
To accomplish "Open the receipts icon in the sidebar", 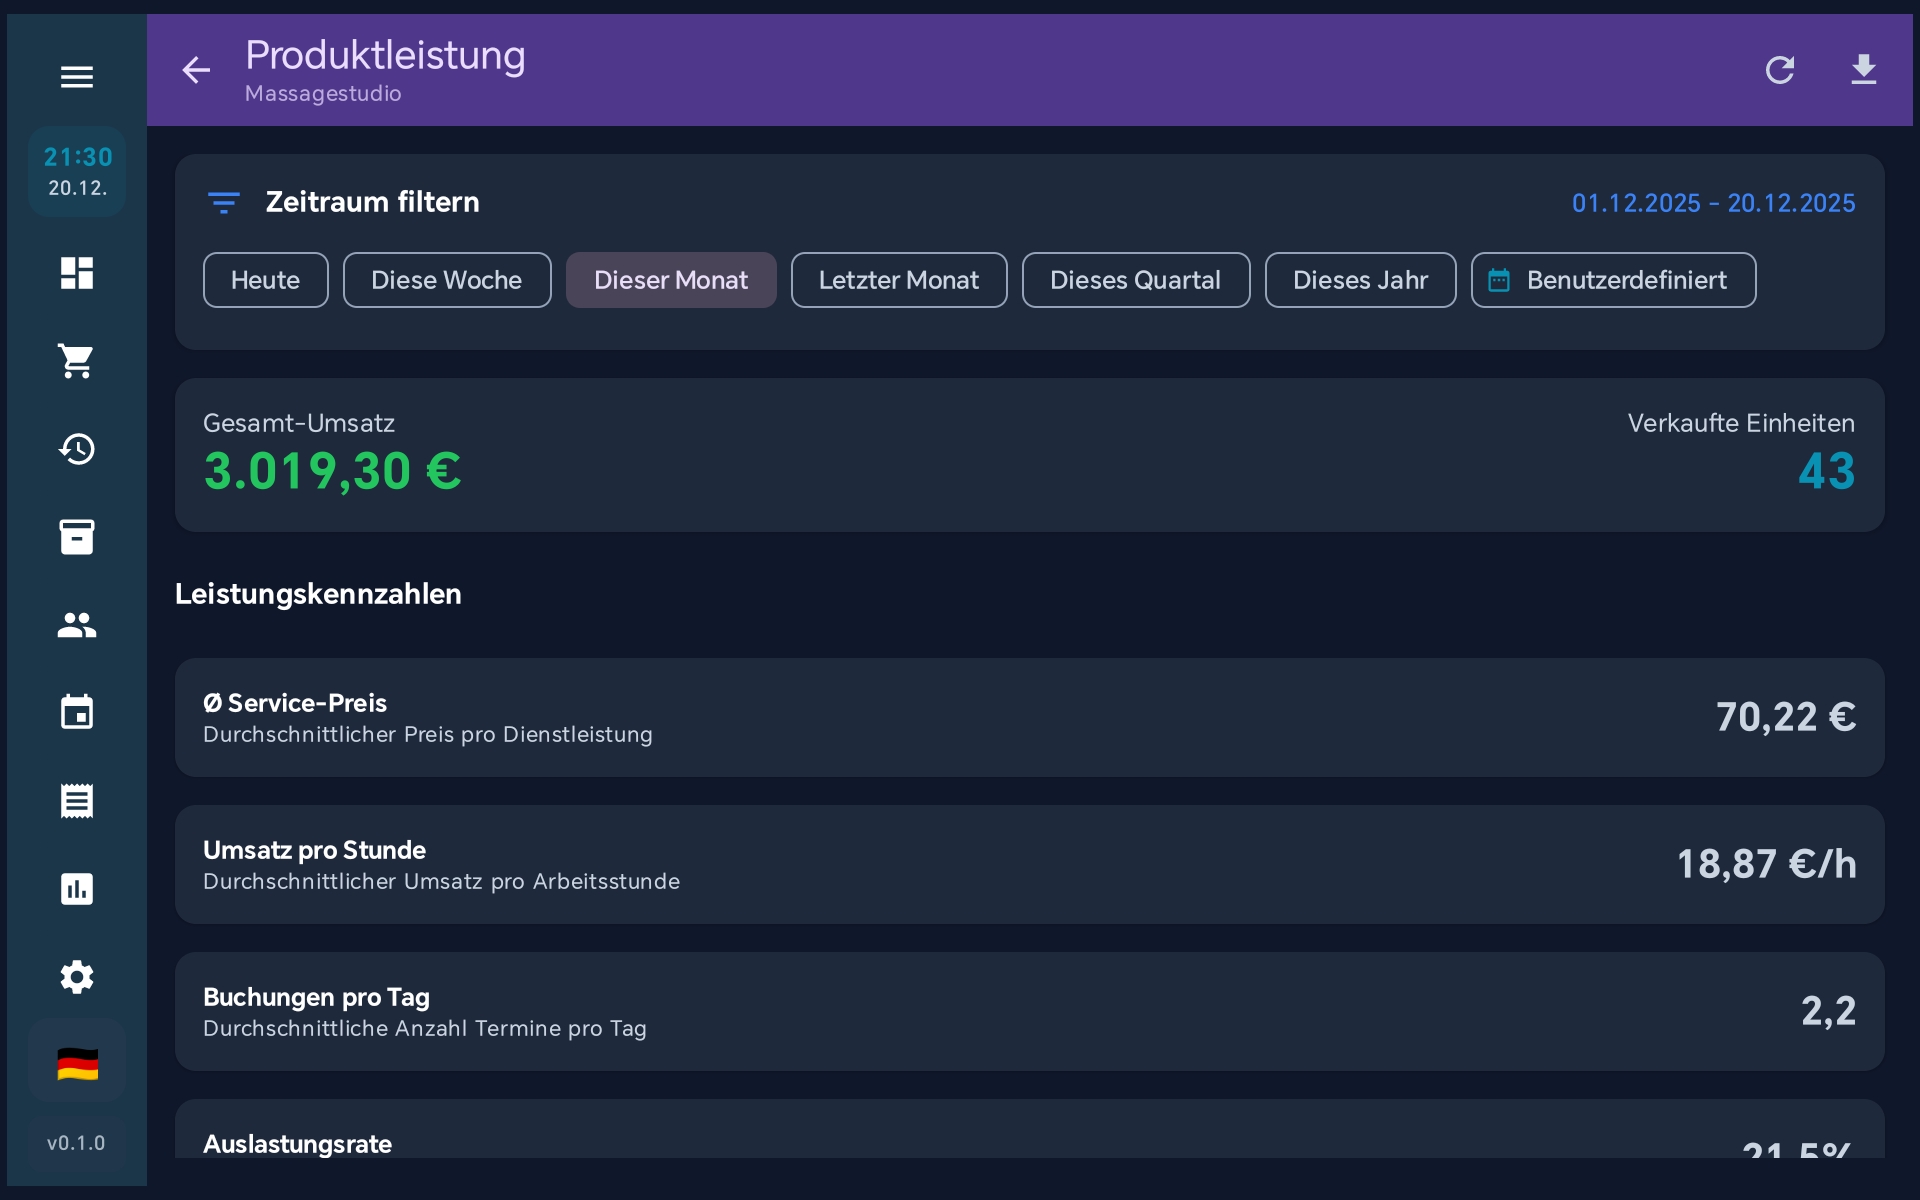I will [77, 801].
